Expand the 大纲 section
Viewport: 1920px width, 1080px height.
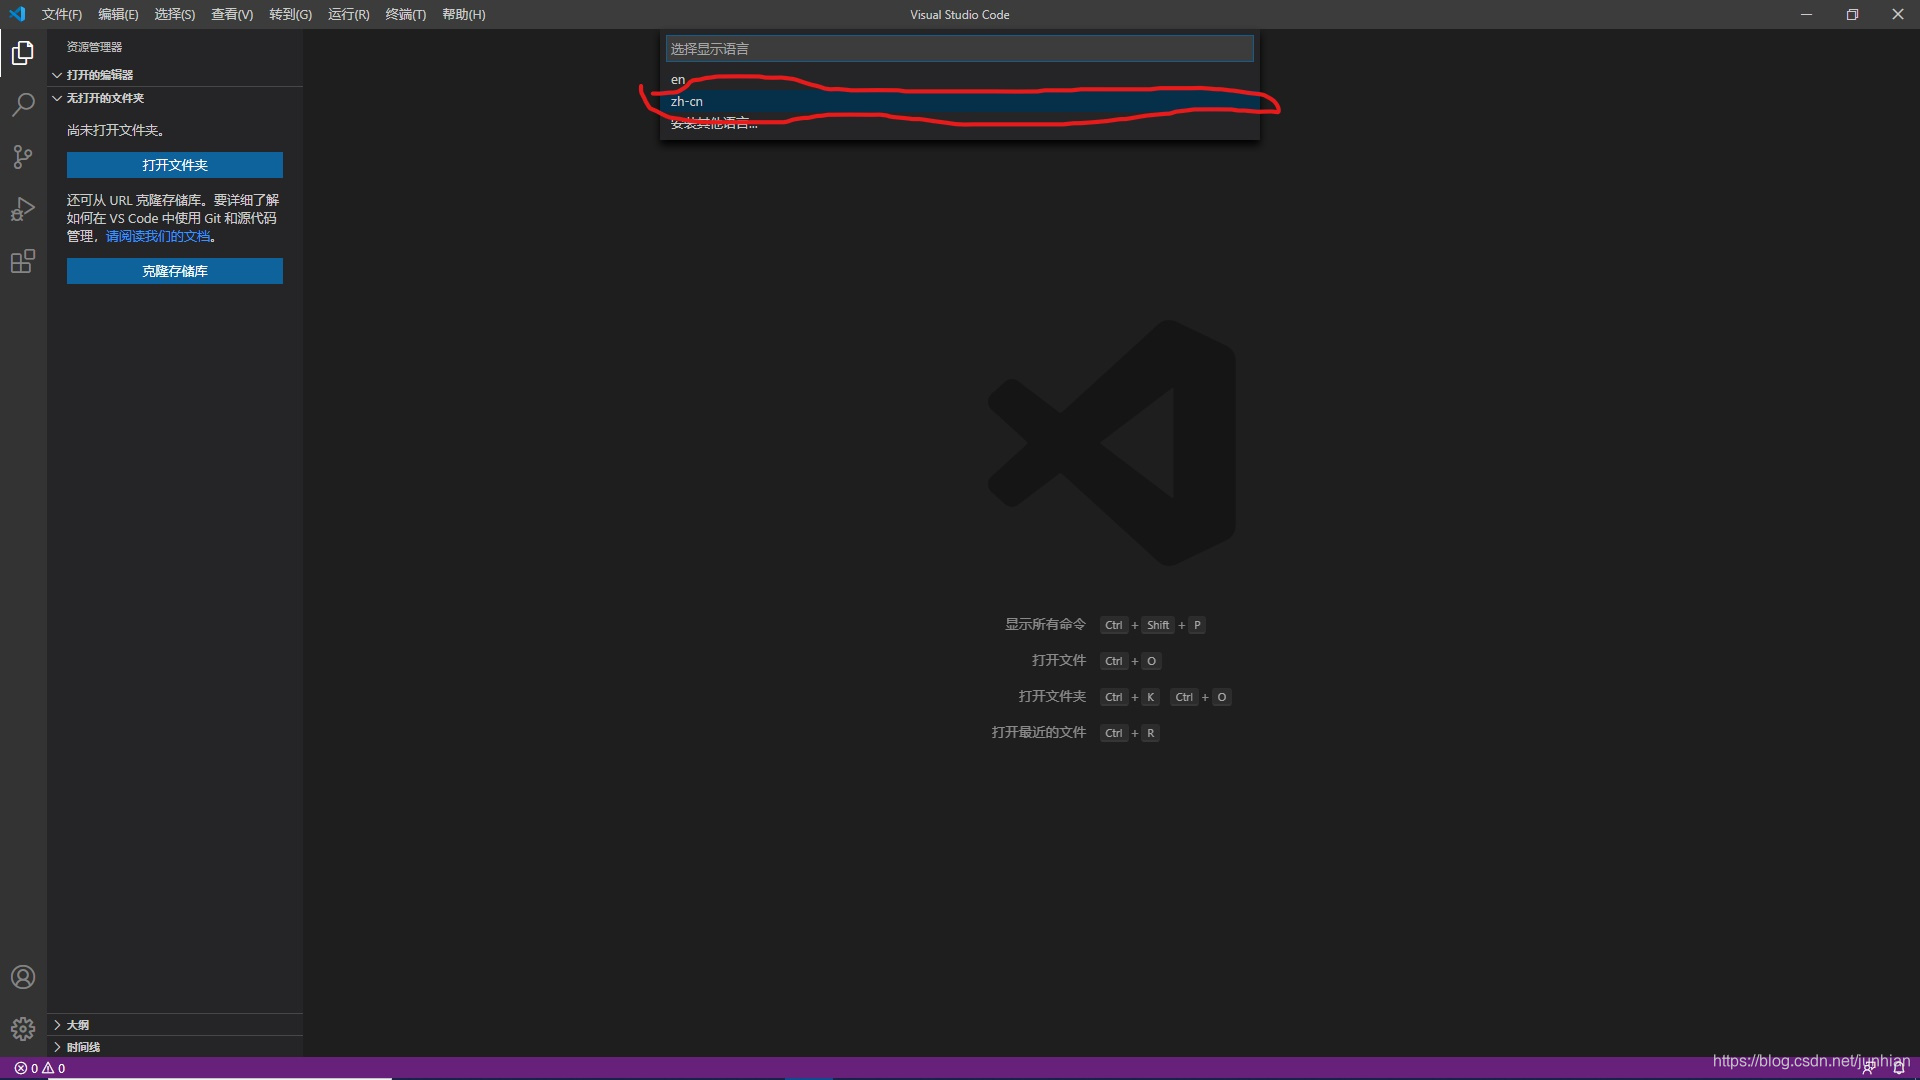175,1025
